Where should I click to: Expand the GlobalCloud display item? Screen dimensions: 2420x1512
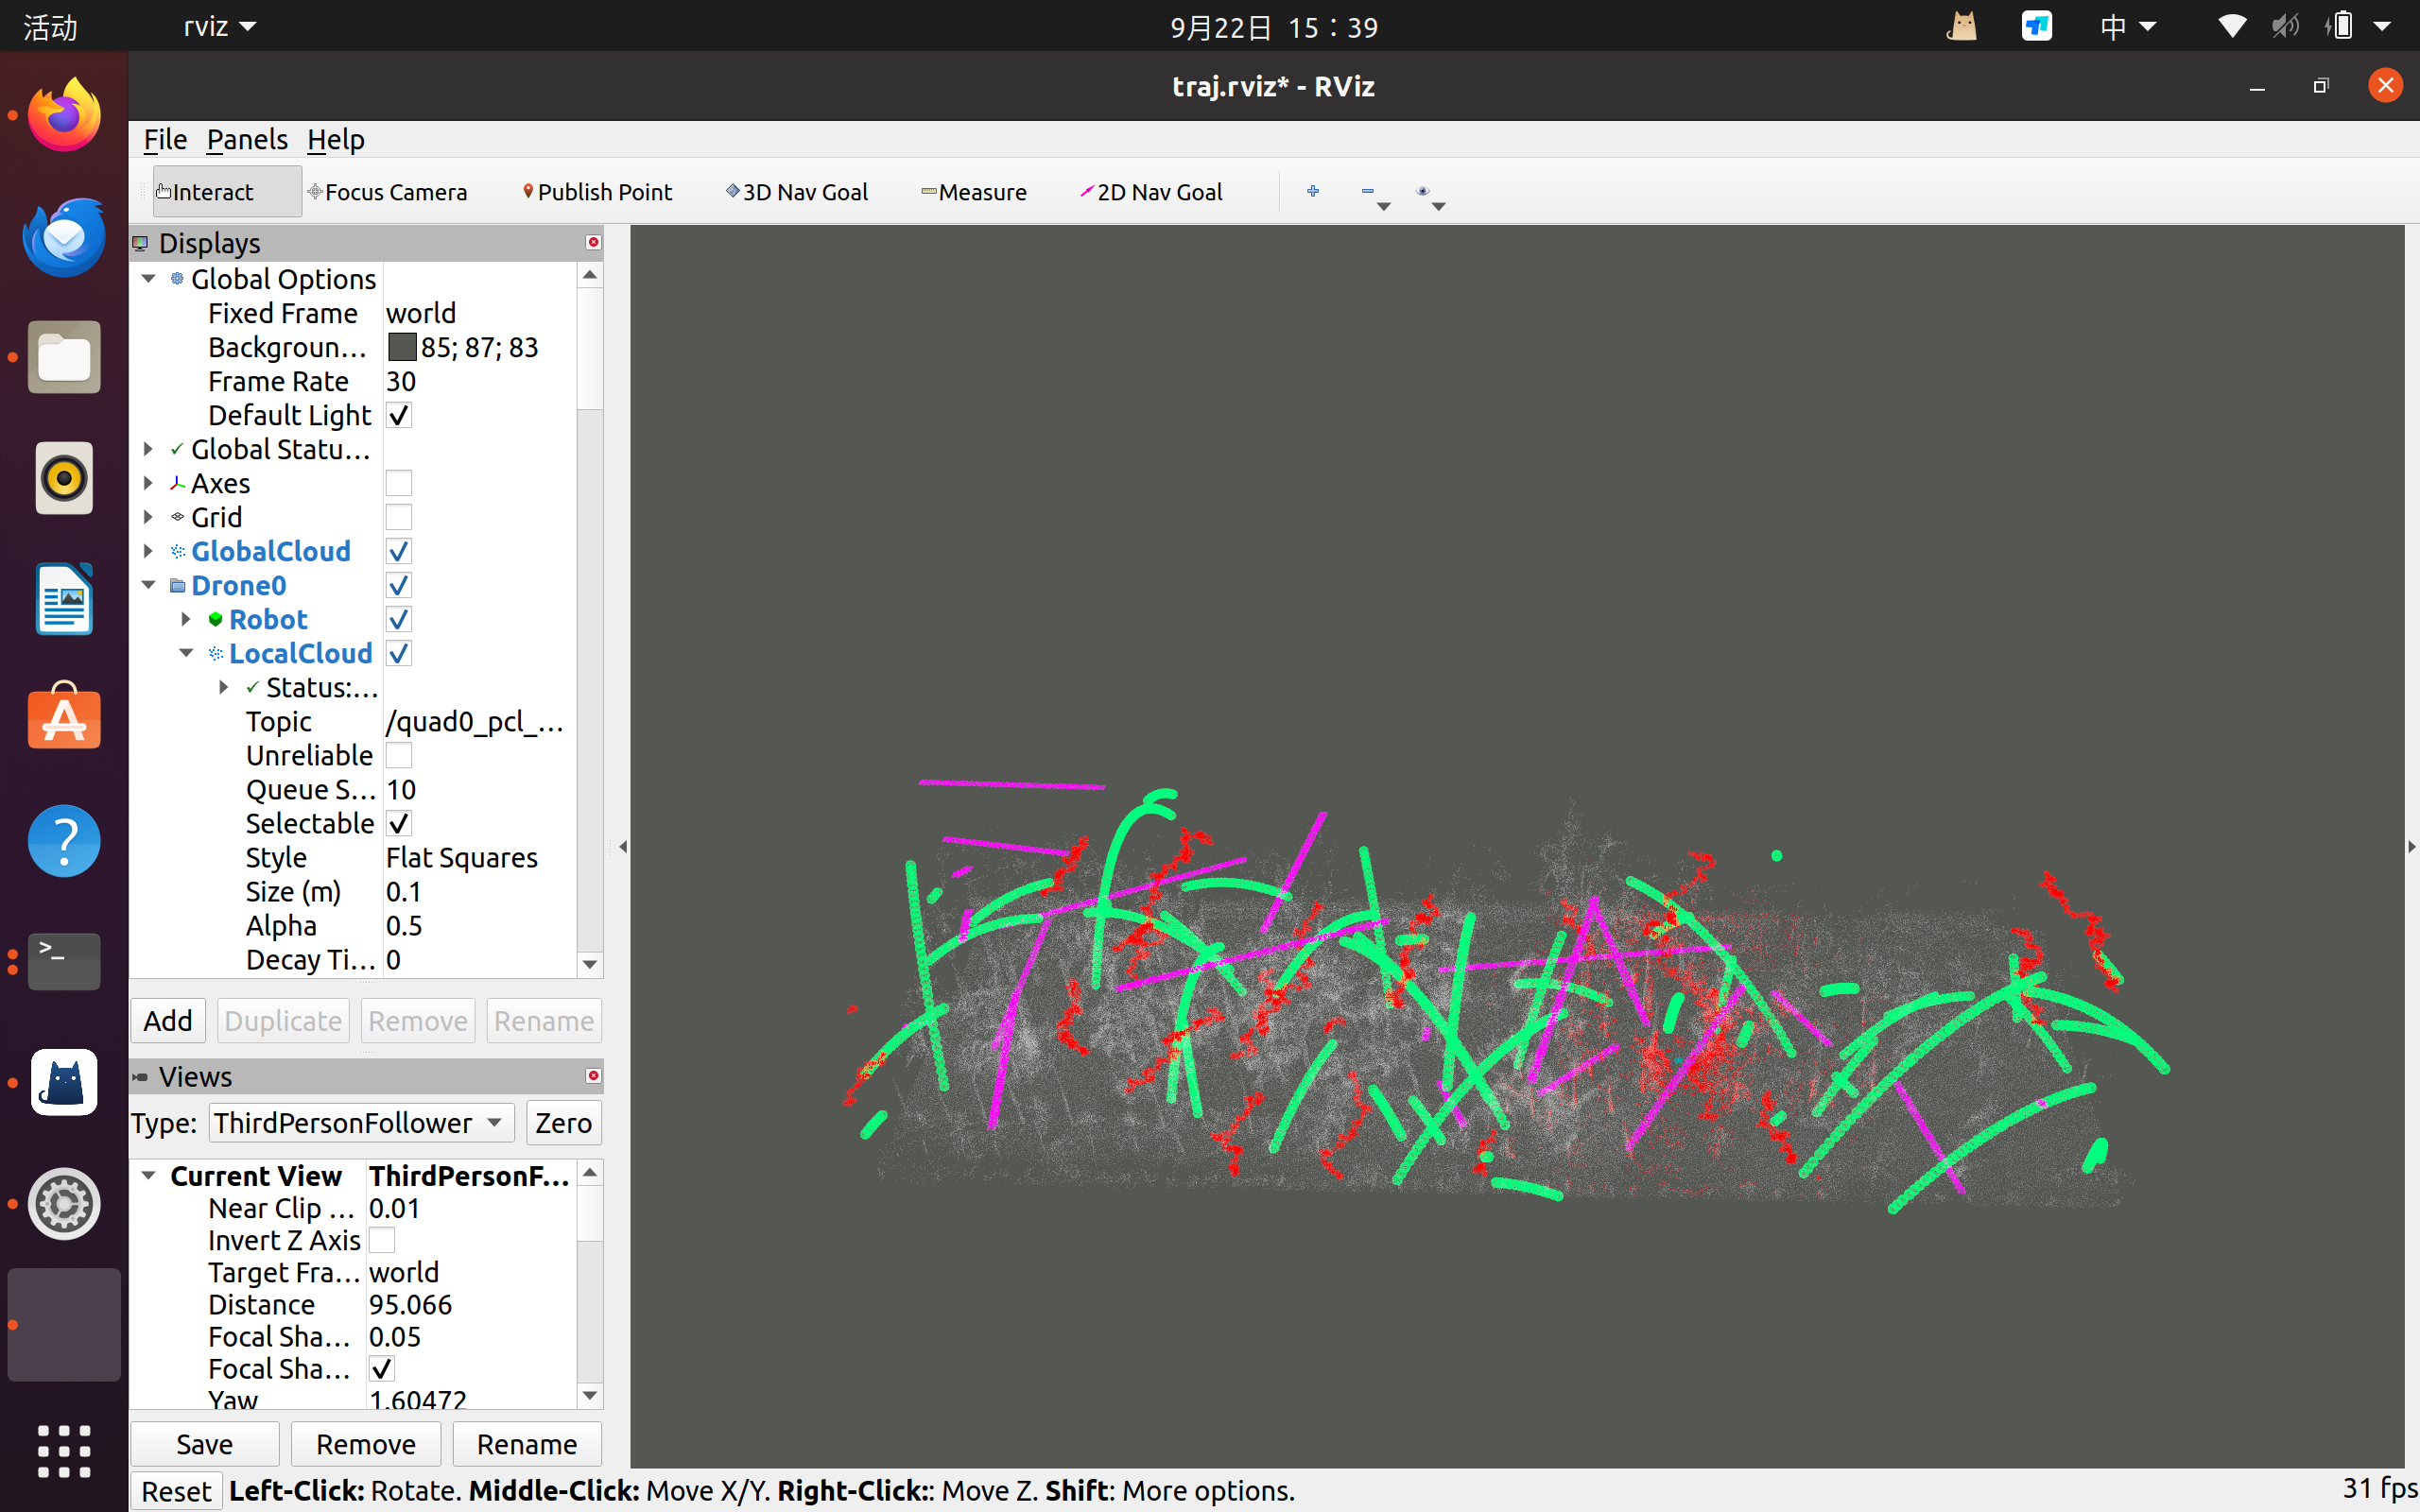coord(149,551)
